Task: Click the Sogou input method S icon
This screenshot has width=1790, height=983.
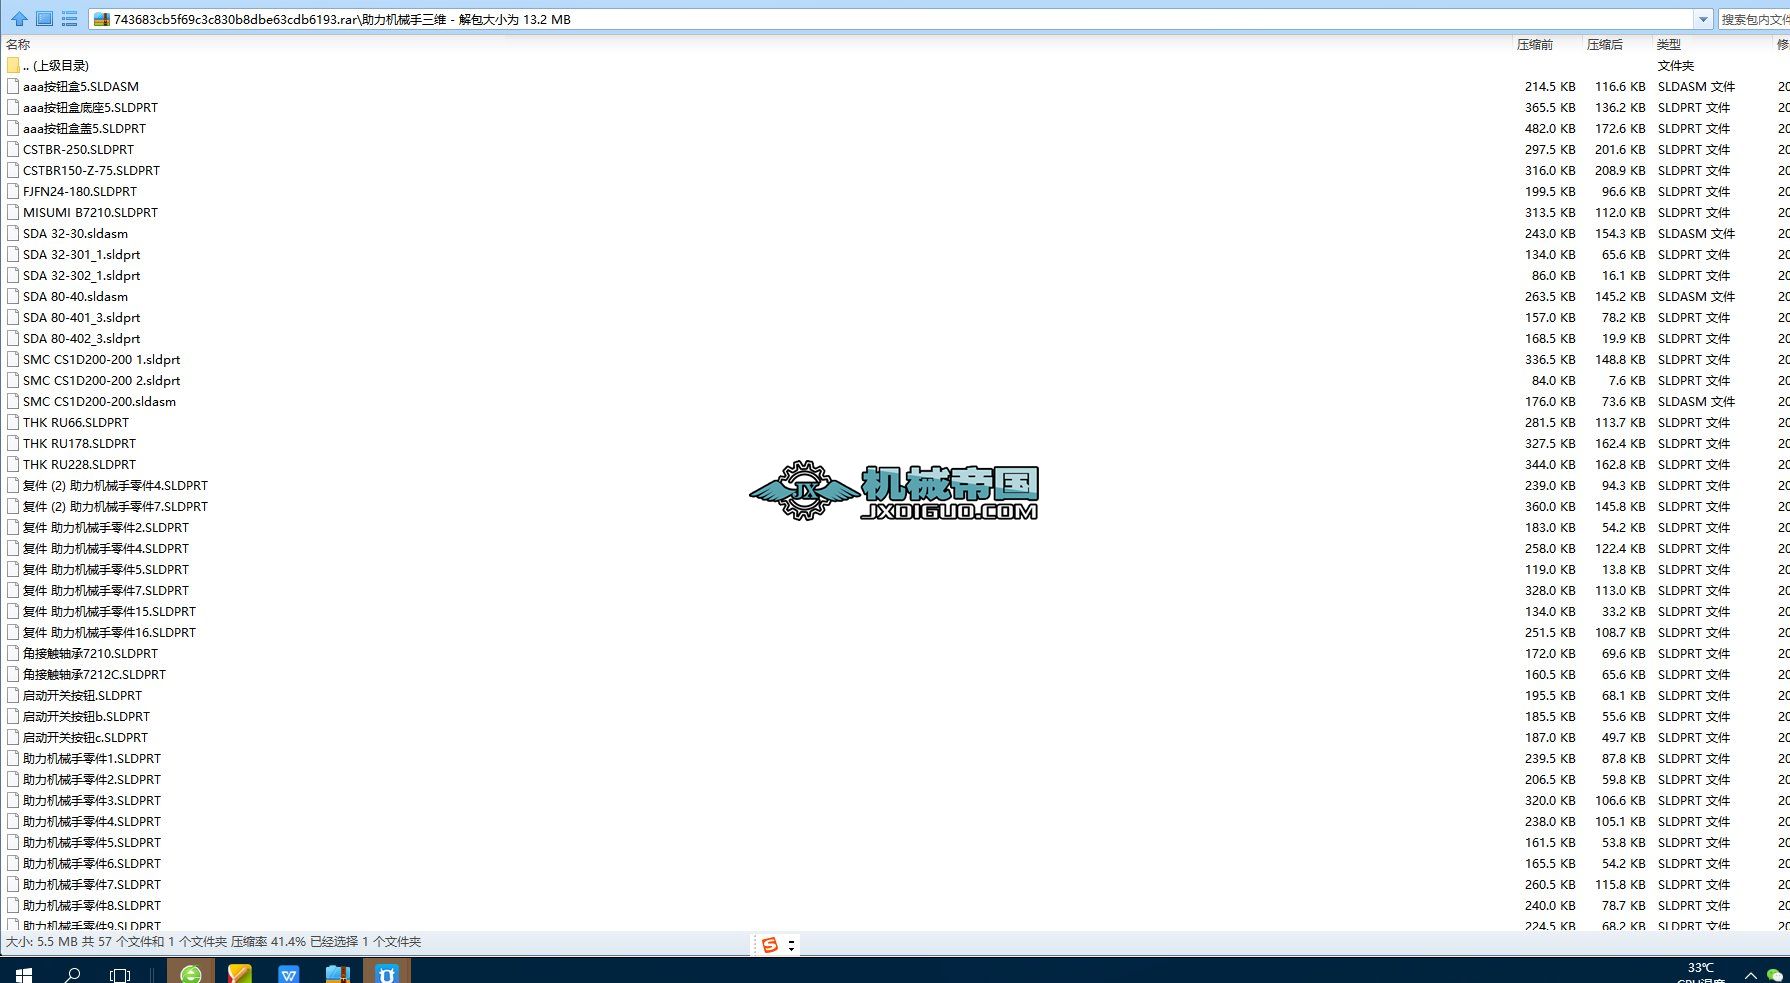Action: pos(769,945)
